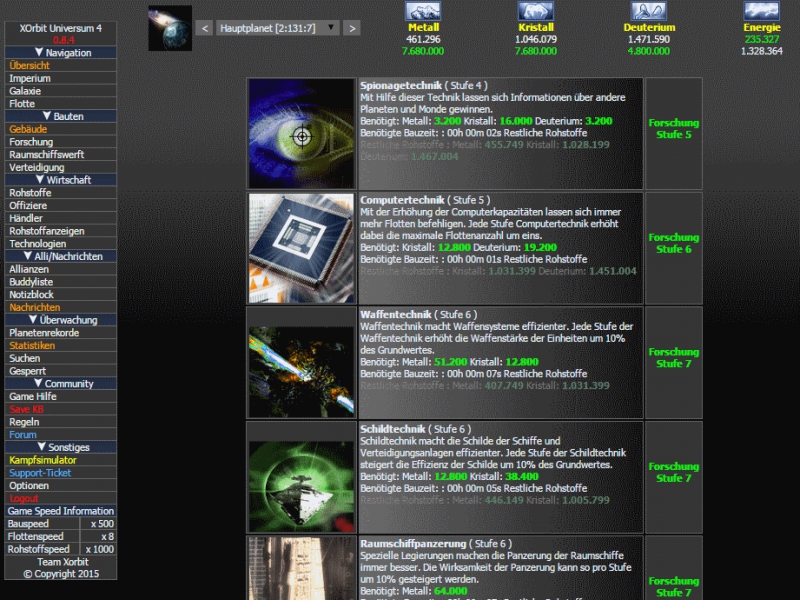Open the Gesperrt list
Screen dimensions: 800x600
tap(28, 371)
